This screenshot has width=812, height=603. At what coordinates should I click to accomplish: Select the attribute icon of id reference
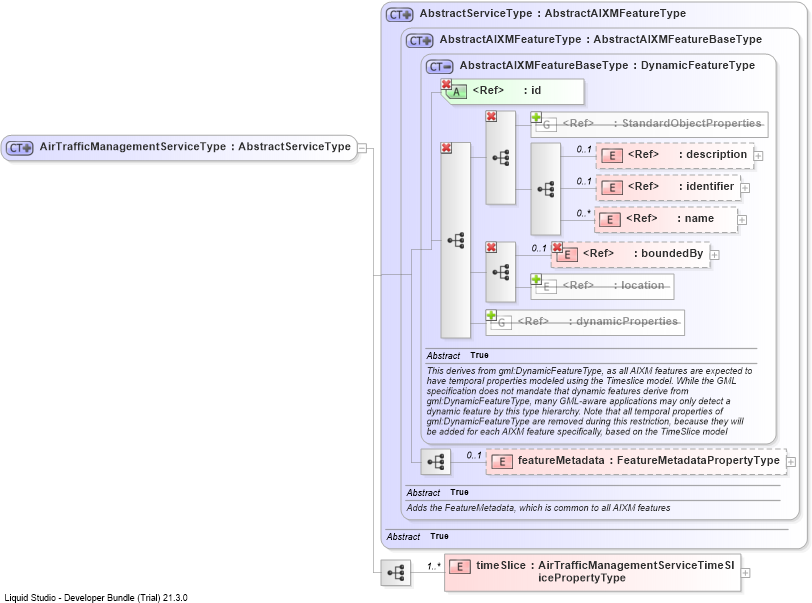tap(456, 92)
